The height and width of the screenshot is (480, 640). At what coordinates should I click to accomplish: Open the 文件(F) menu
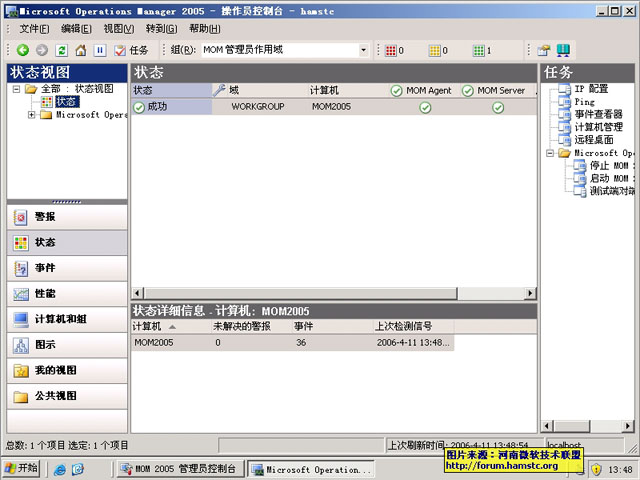point(34,29)
